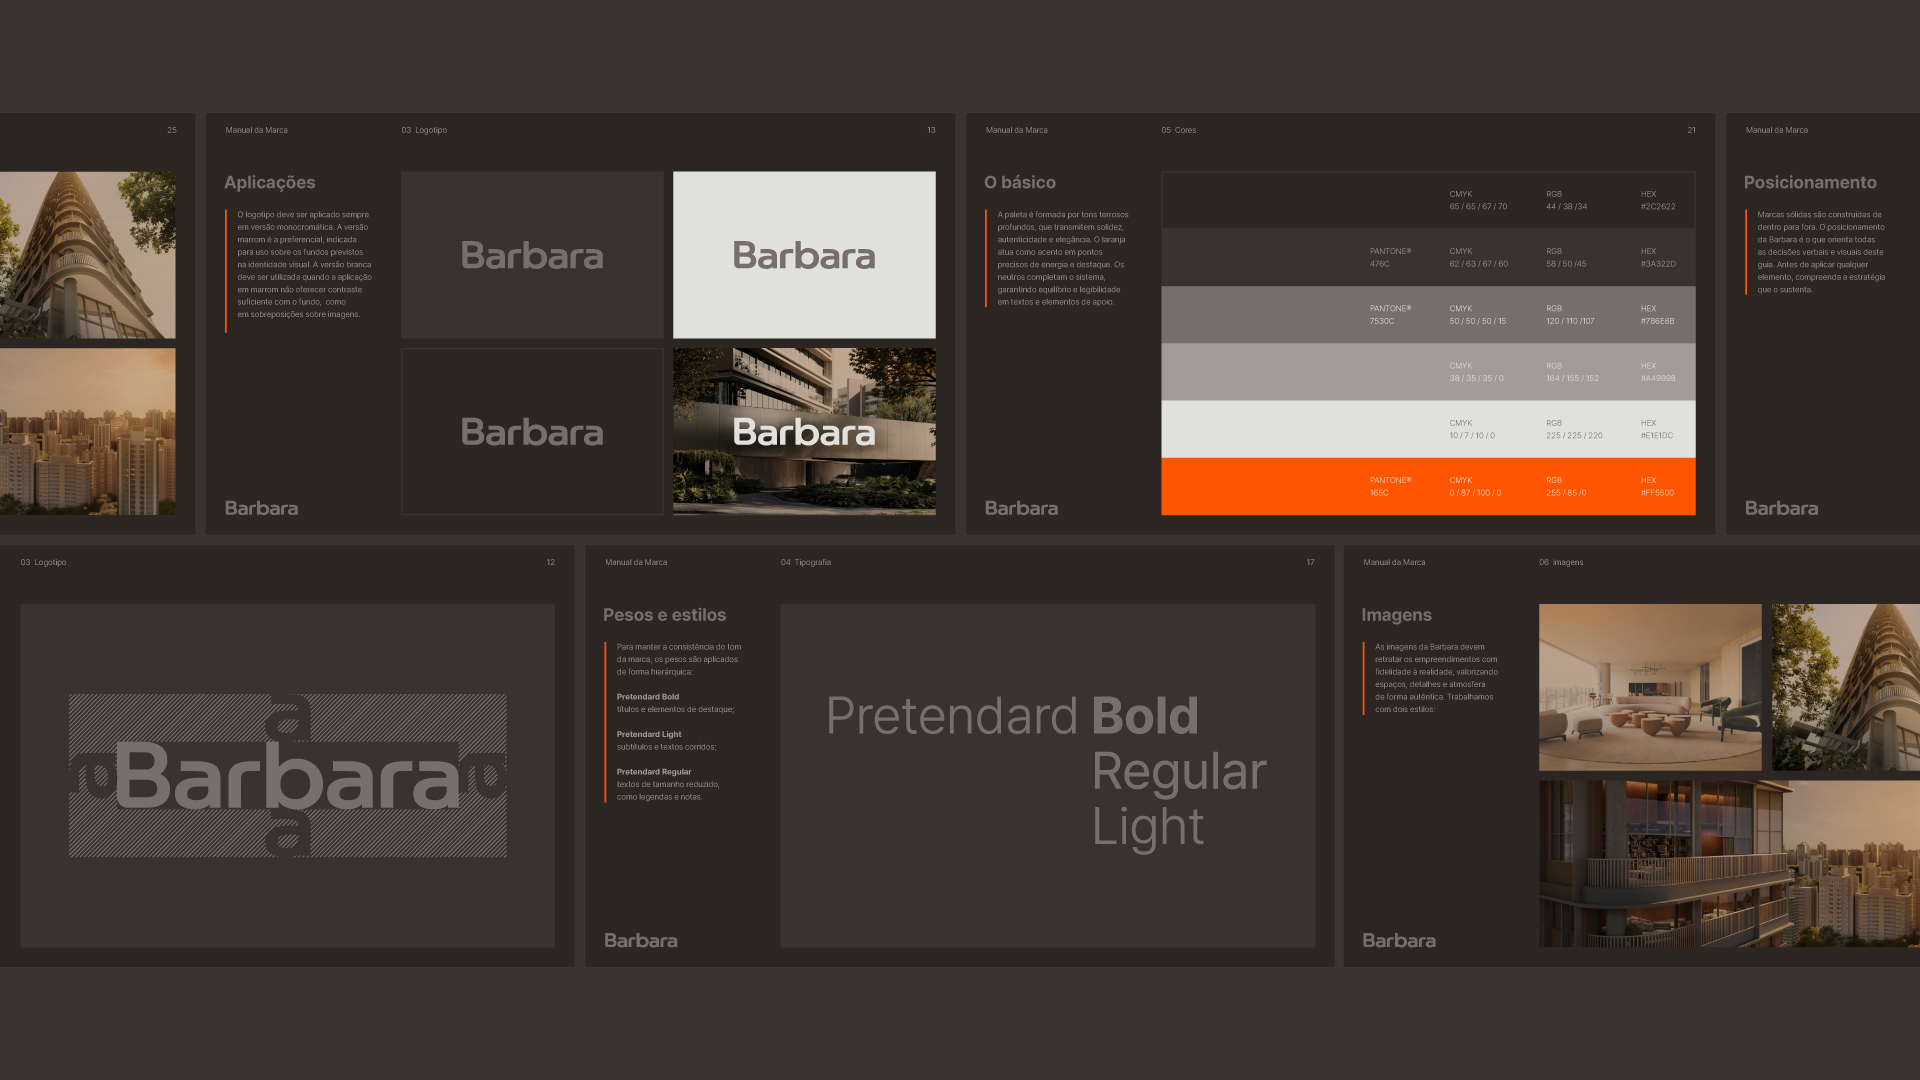Click the orange #FF5500 color row
The width and height of the screenshot is (1920, 1080).
point(1428,487)
